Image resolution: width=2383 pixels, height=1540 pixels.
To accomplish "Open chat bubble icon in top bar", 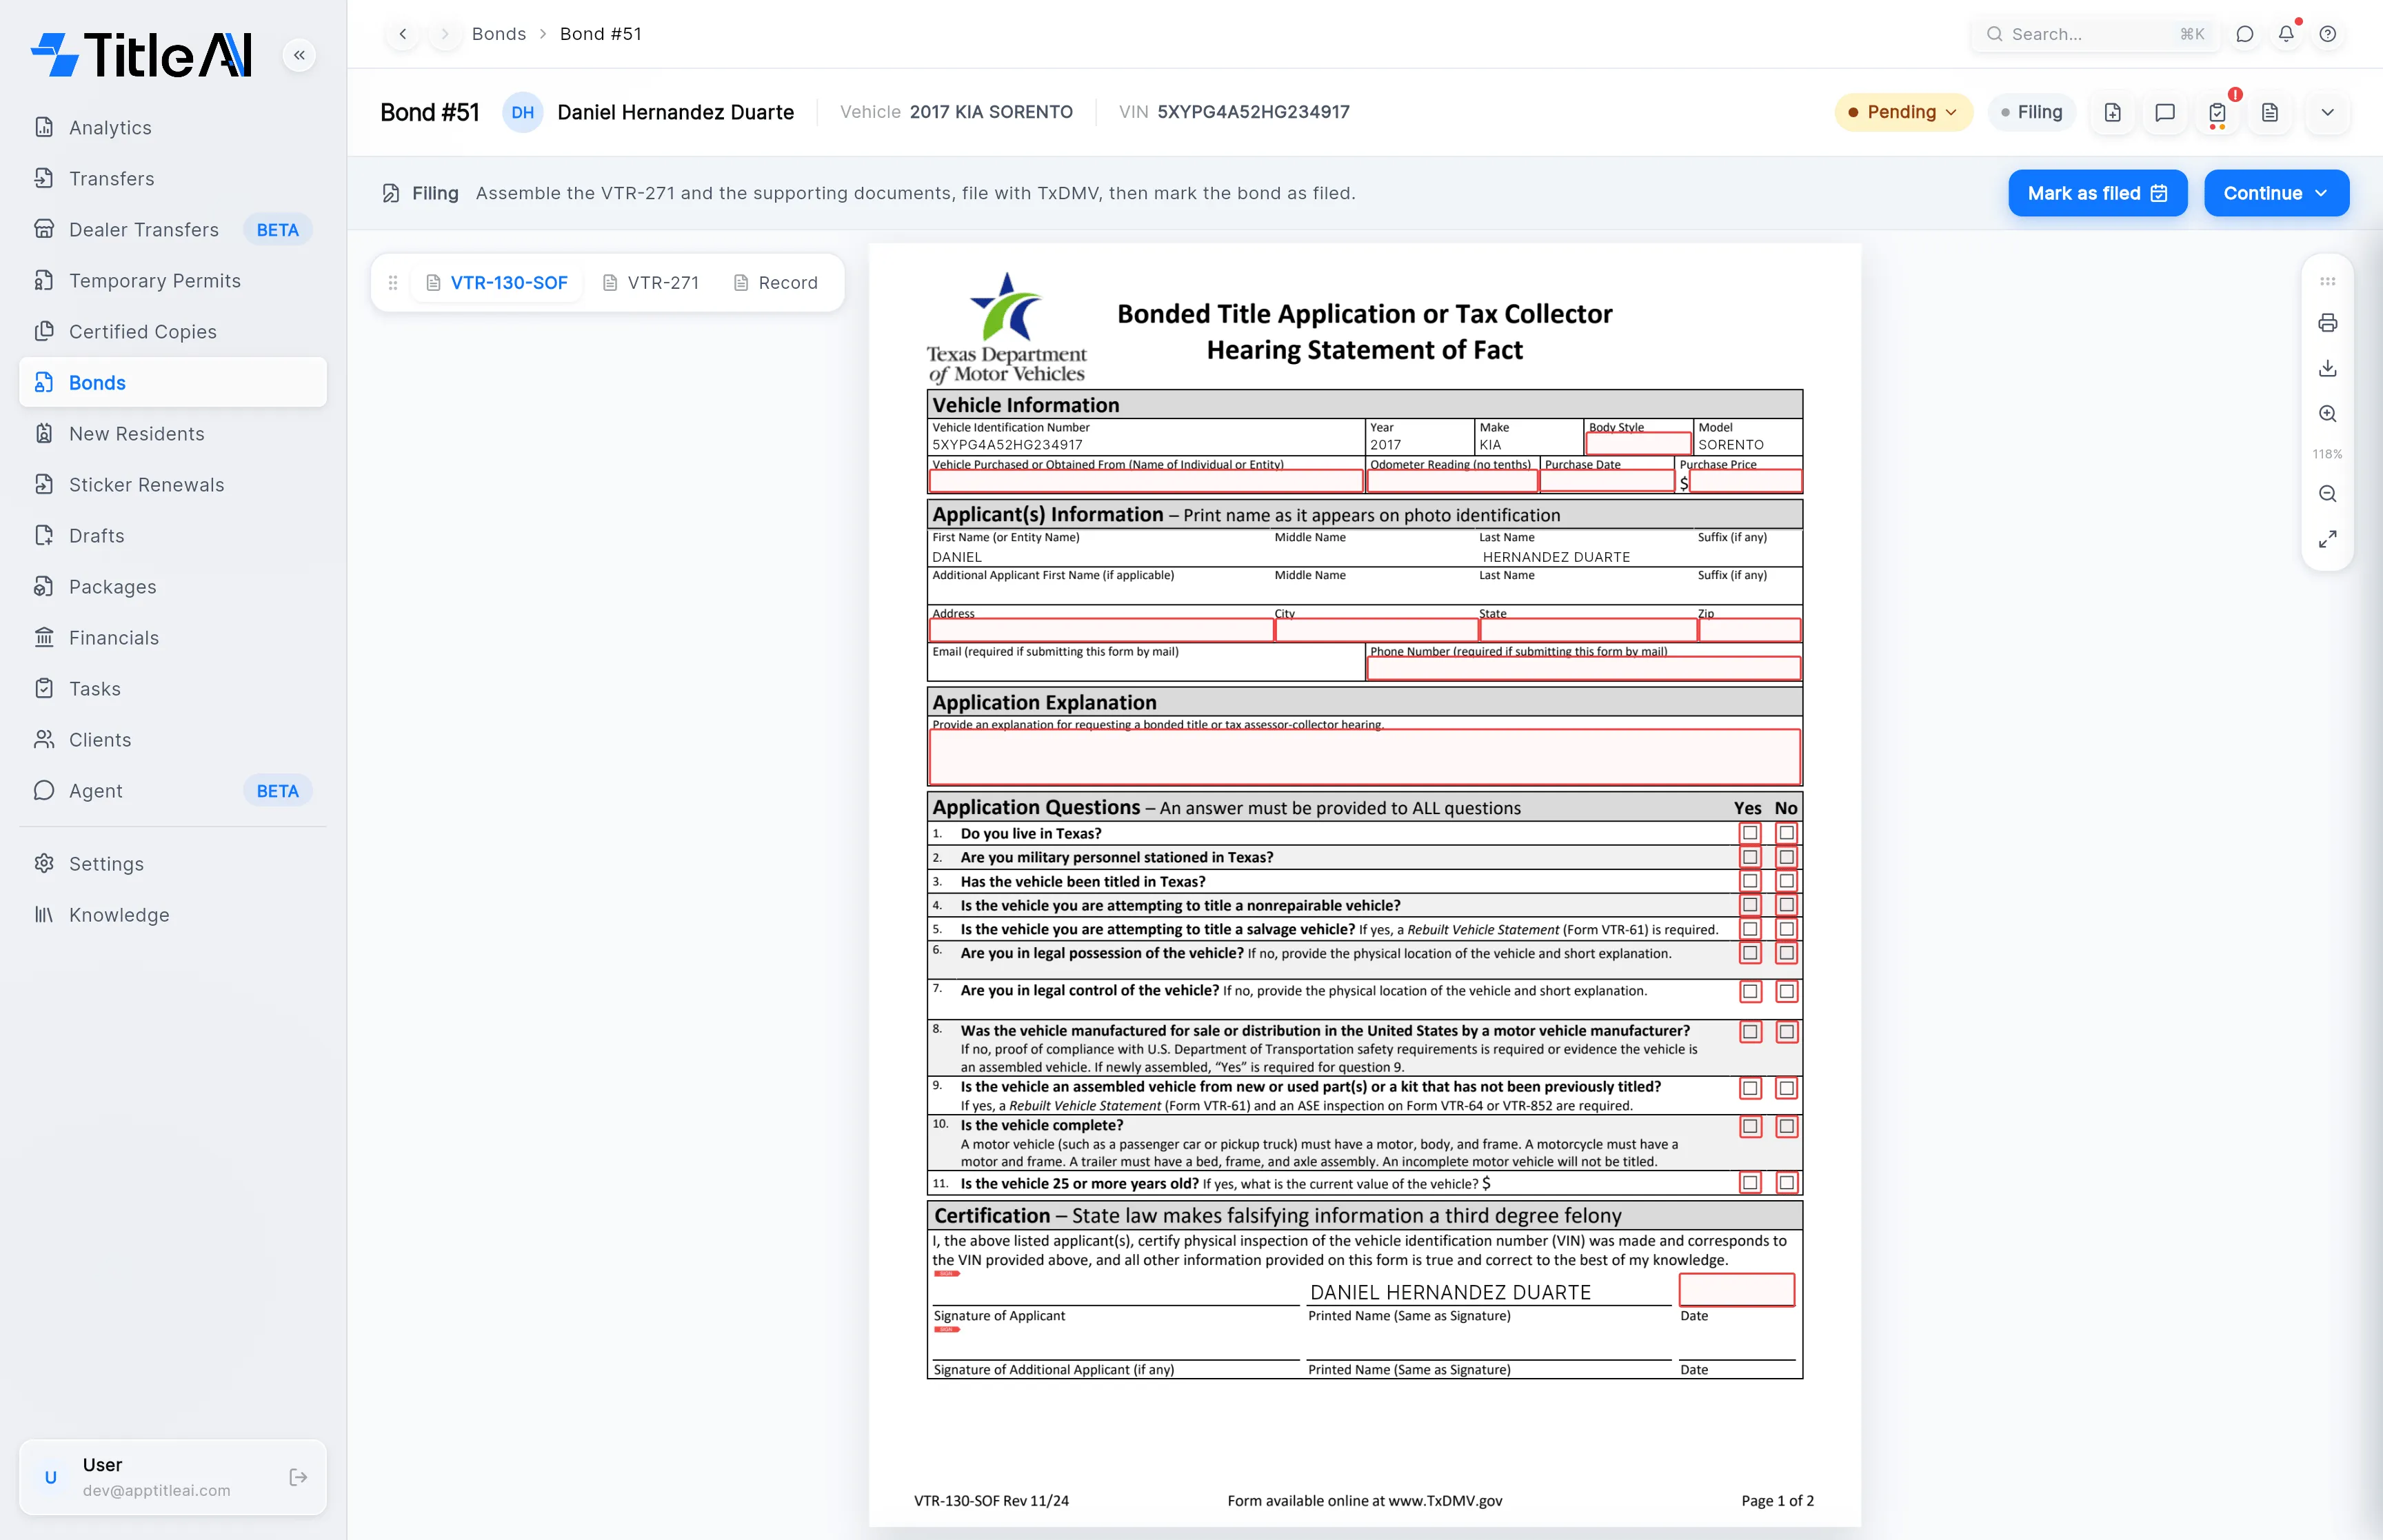I will pos(2245,34).
